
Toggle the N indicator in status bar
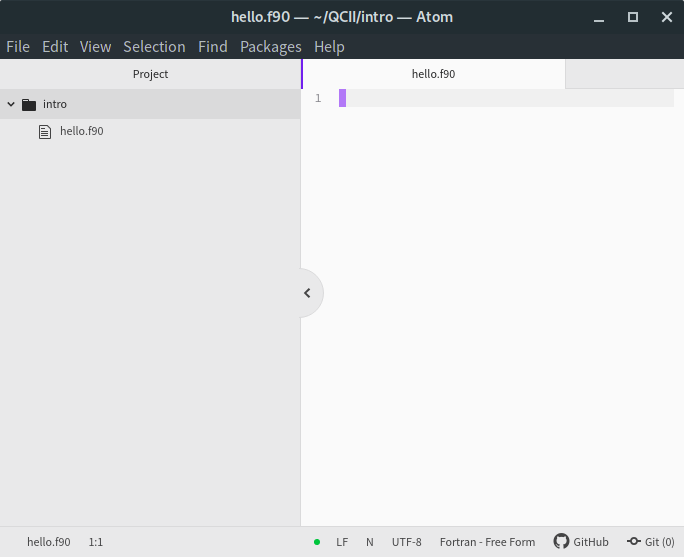[369, 542]
